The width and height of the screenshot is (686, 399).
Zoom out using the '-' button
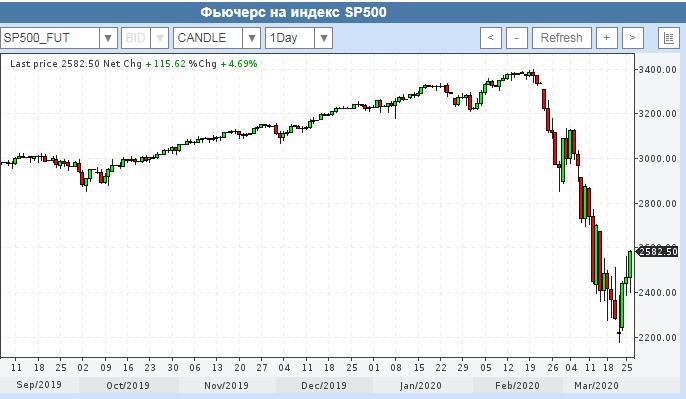point(517,38)
